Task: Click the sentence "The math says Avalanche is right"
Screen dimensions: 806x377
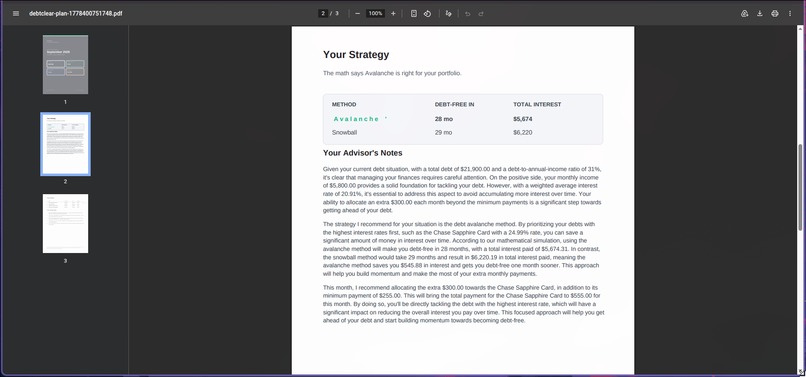Action: coord(392,73)
